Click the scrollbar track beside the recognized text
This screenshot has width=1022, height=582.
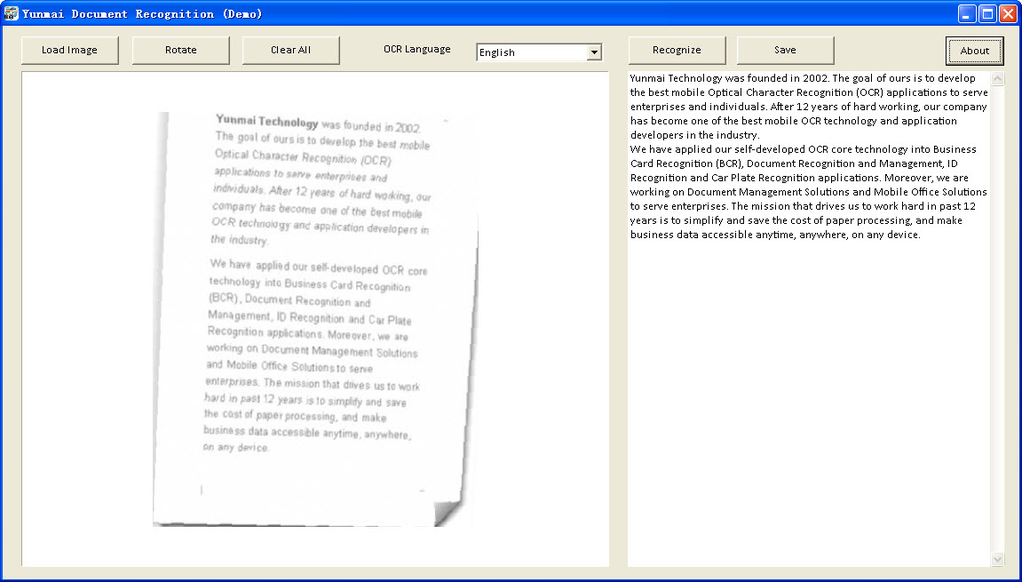coord(997,319)
